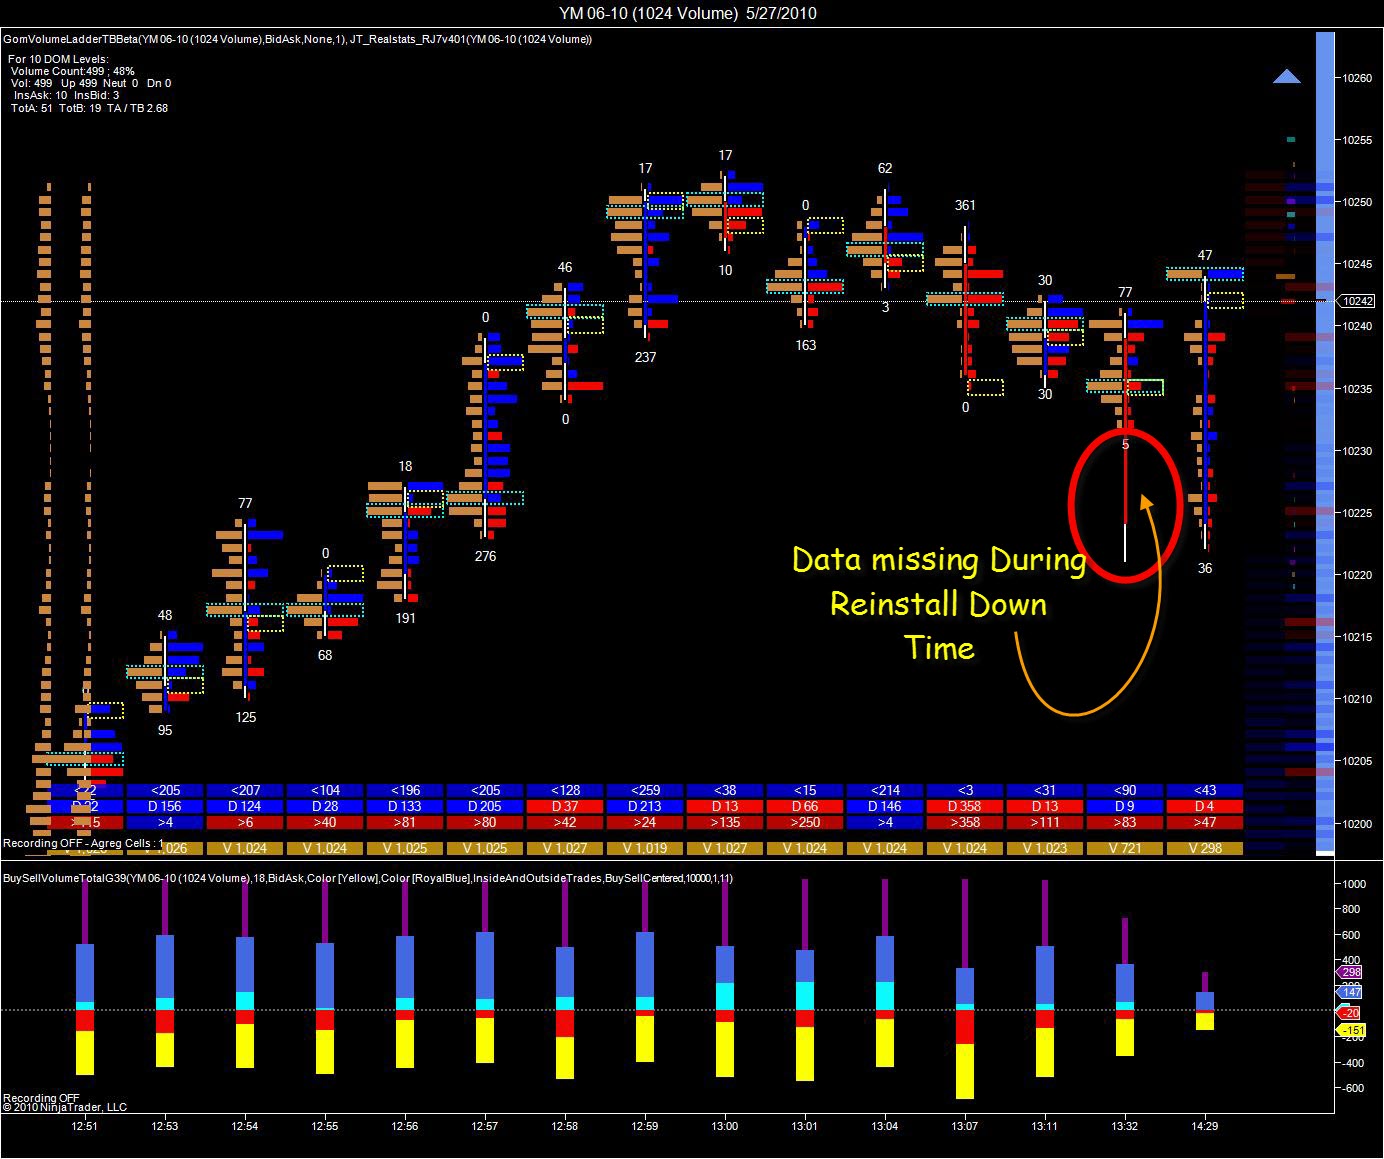Click the vertical blue depth bar at right
The height and width of the screenshot is (1159, 1384).
pos(1325,442)
